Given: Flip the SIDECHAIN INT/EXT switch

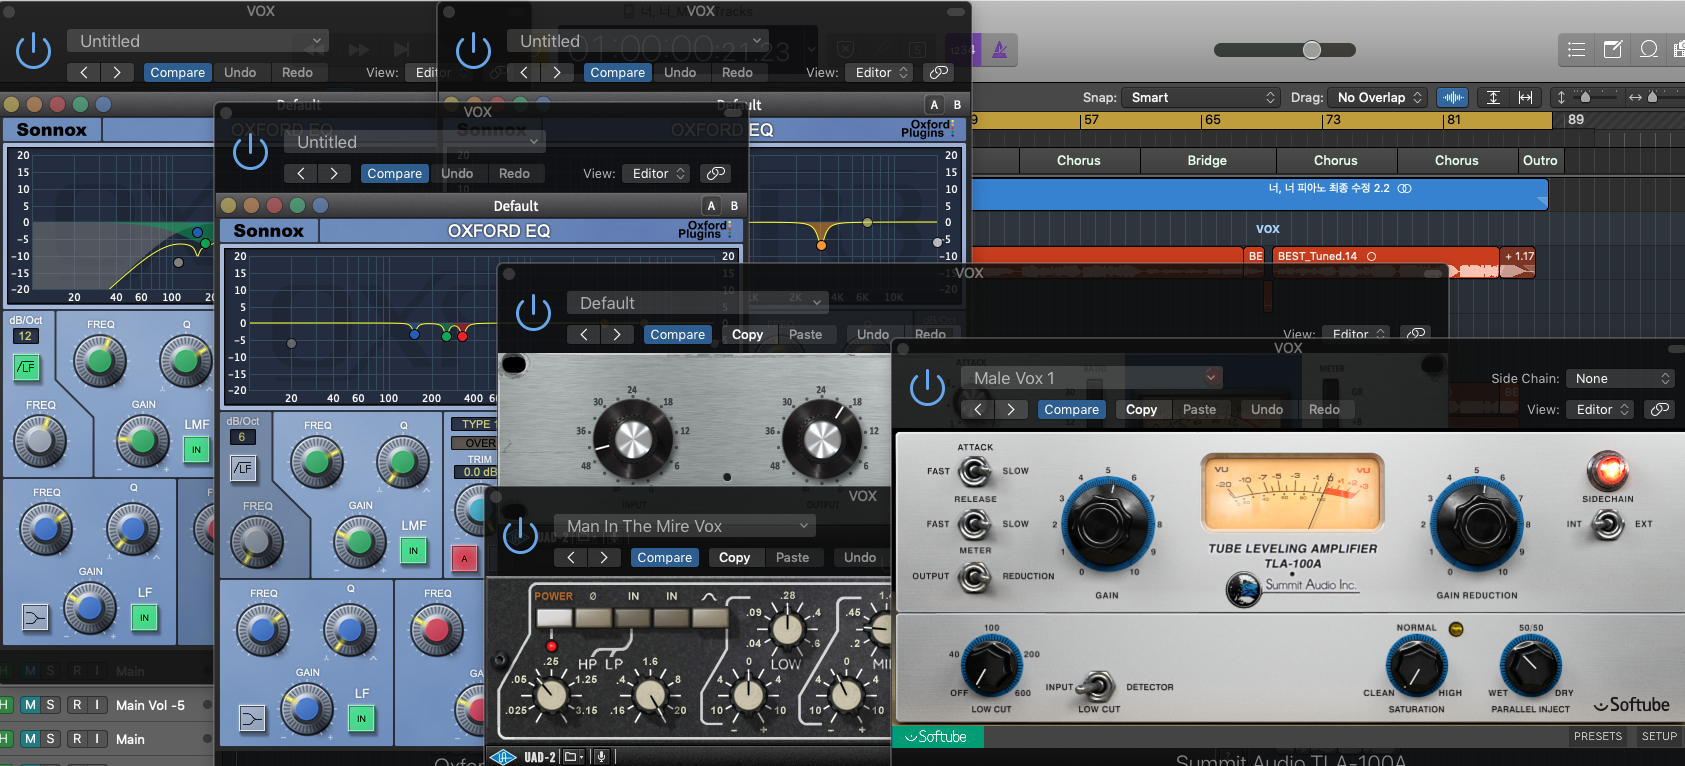Looking at the screenshot, I should pos(1608,524).
